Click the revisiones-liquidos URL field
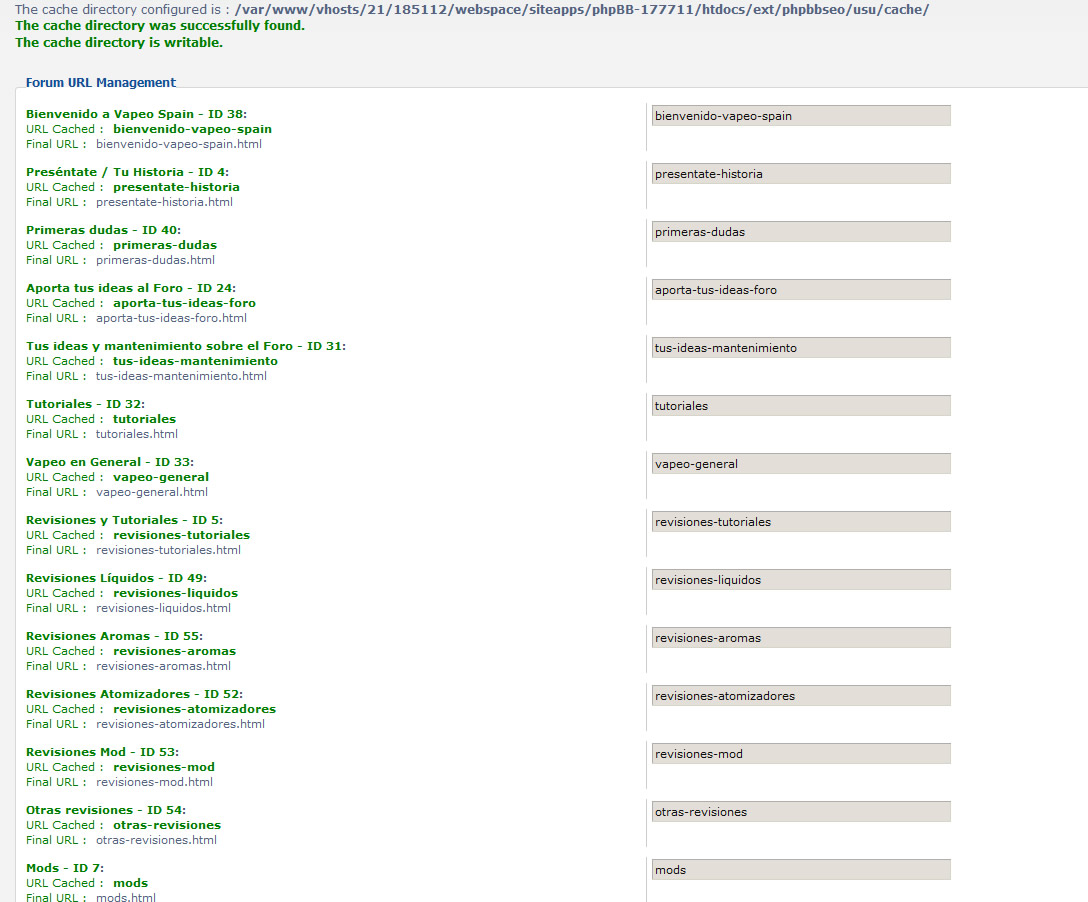1088x902 pixels. pyautogui.click(x=800, y=580)
